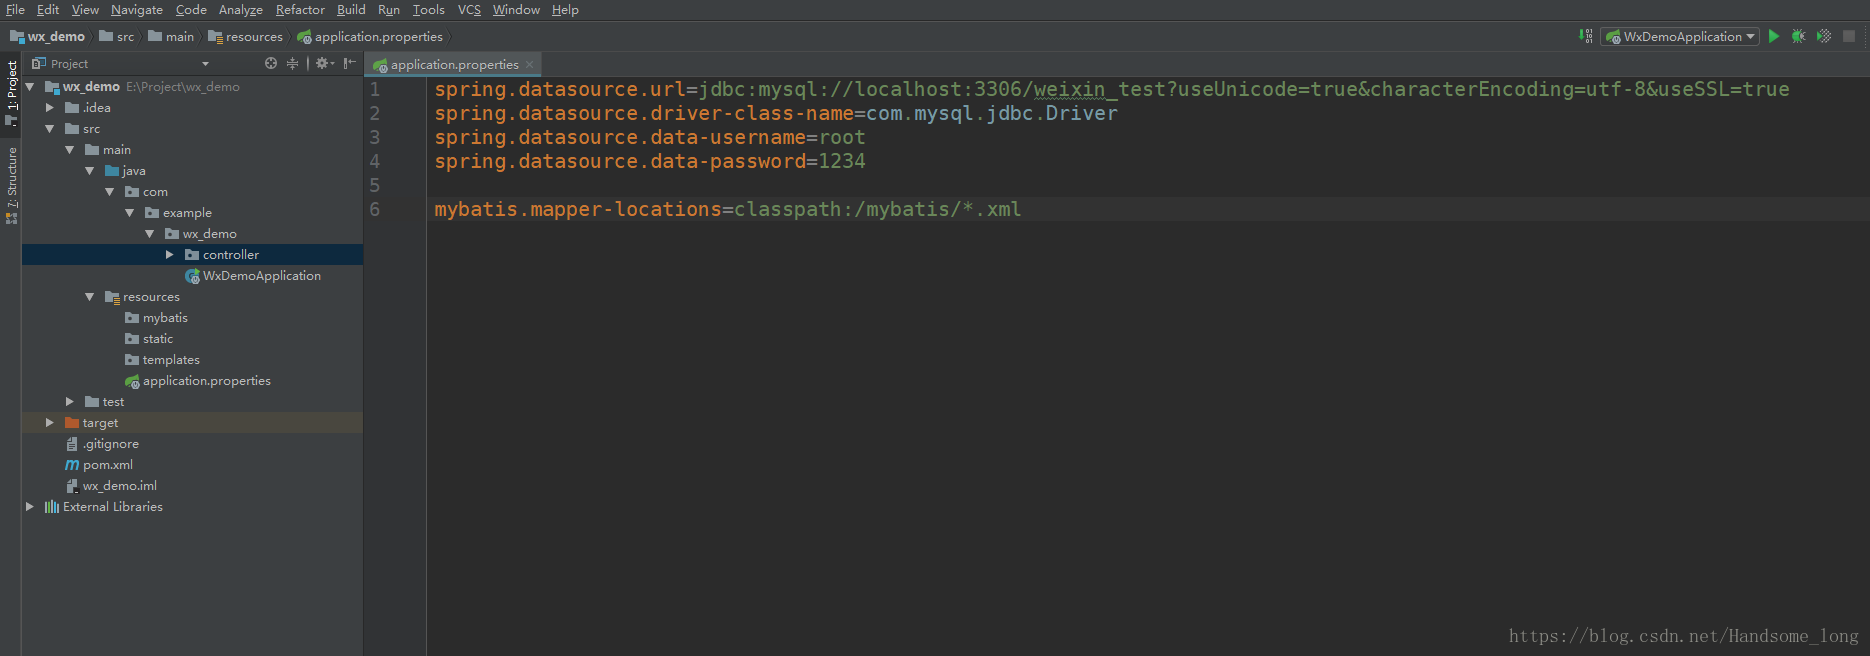Toggle the 7: Structure side tool tab

(x=11, y=185)
